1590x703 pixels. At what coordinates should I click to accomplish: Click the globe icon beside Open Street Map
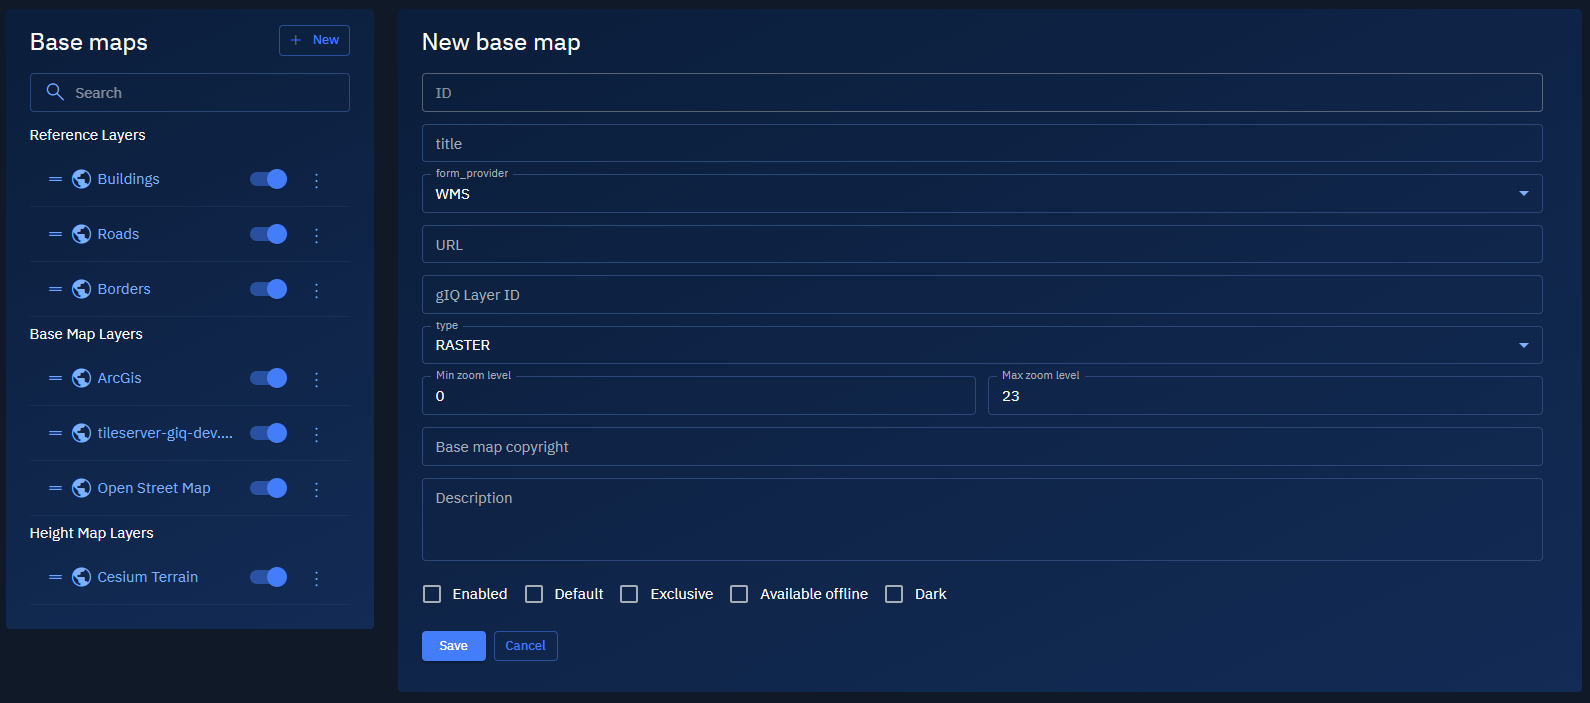(x=81, y=488)
